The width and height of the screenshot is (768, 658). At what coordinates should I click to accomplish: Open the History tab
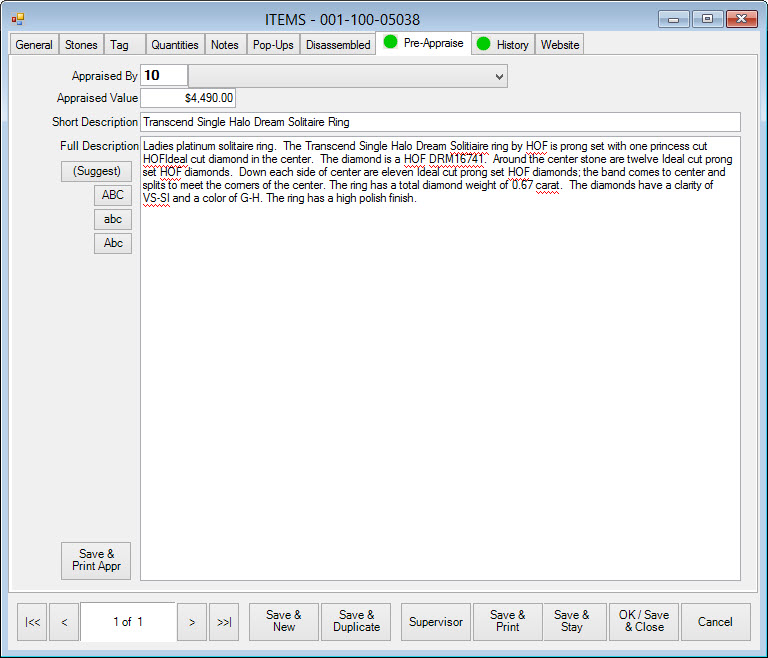[502, 45]
